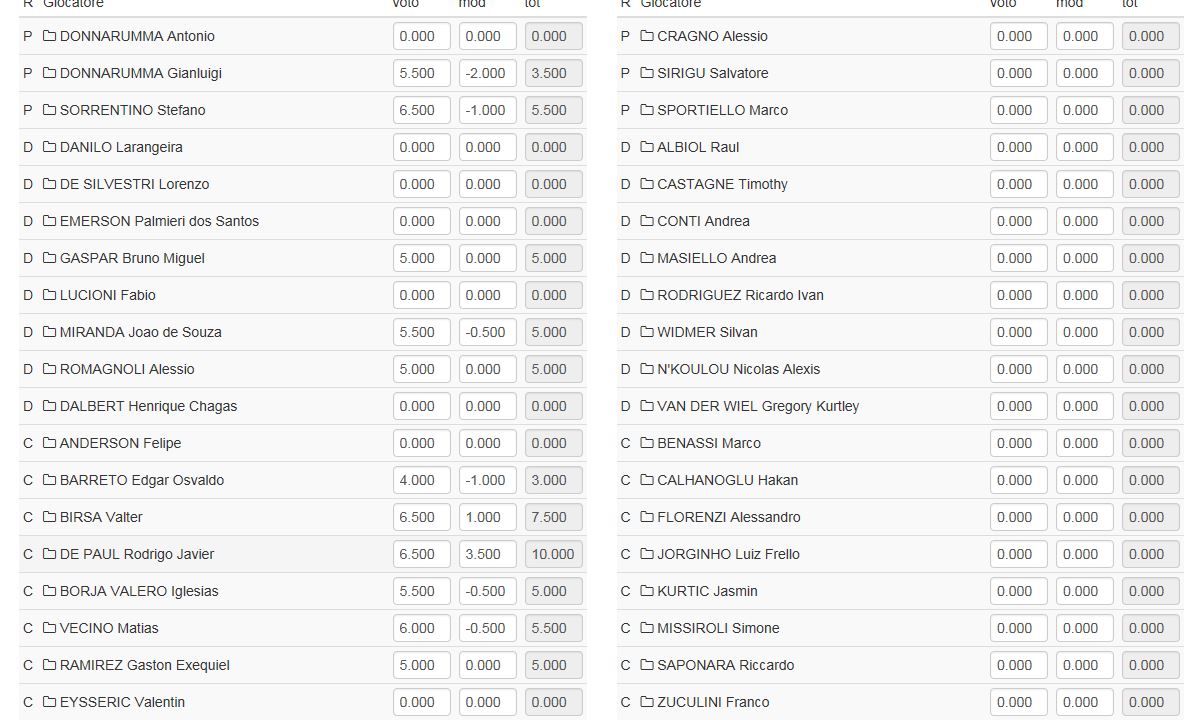Open folder icon beside BIRSA Valter
The image size is (1187, 720).
coord(49,517)
